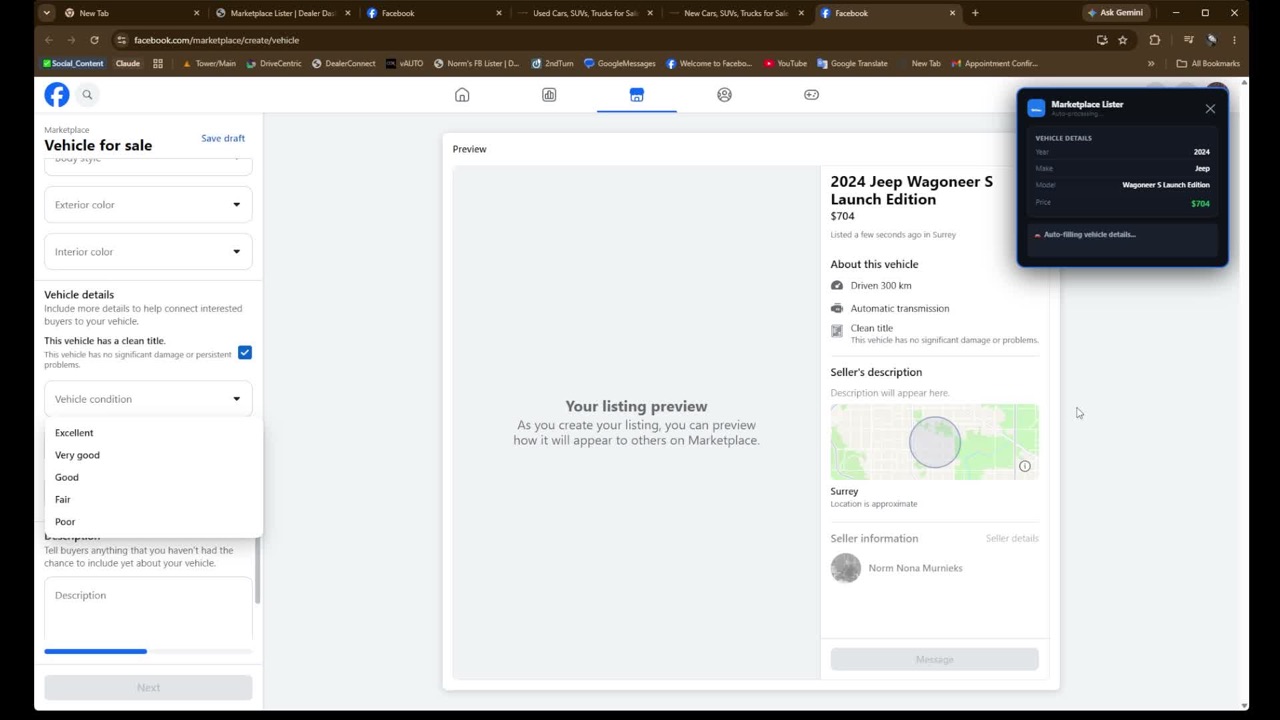Collapse the Vehicle condition dropdown

pos(148,399)
